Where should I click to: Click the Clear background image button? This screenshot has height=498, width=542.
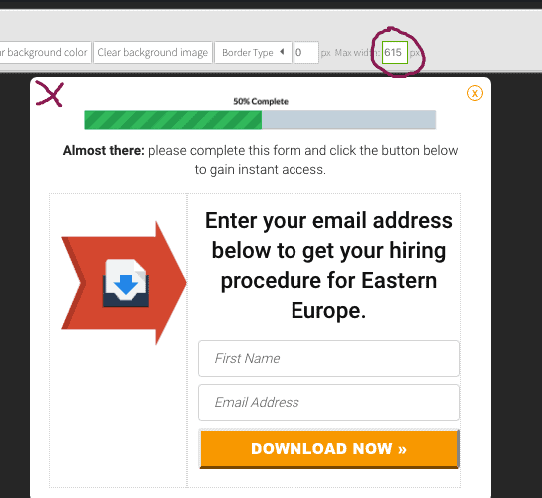153,53
